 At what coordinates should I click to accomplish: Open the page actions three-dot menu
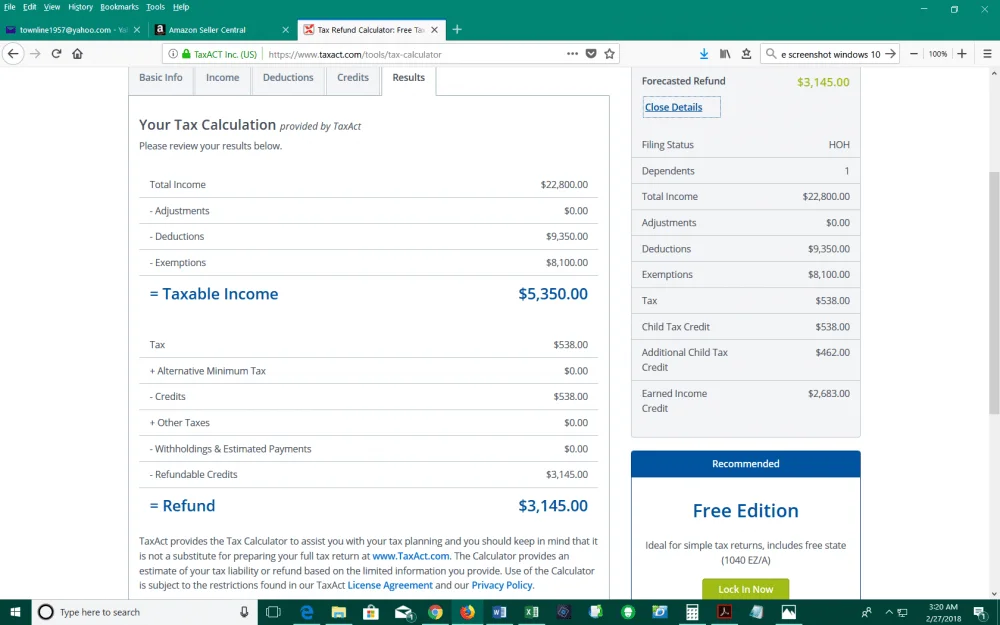(572, 54)
